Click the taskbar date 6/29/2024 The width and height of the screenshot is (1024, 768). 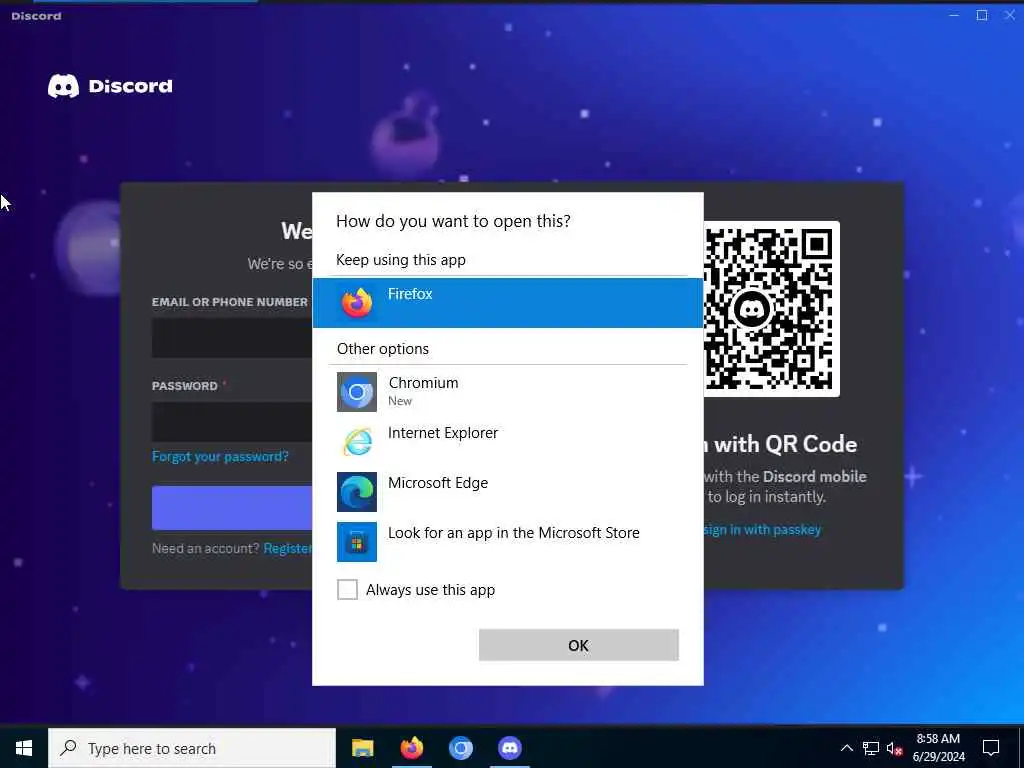click(938, 757)
